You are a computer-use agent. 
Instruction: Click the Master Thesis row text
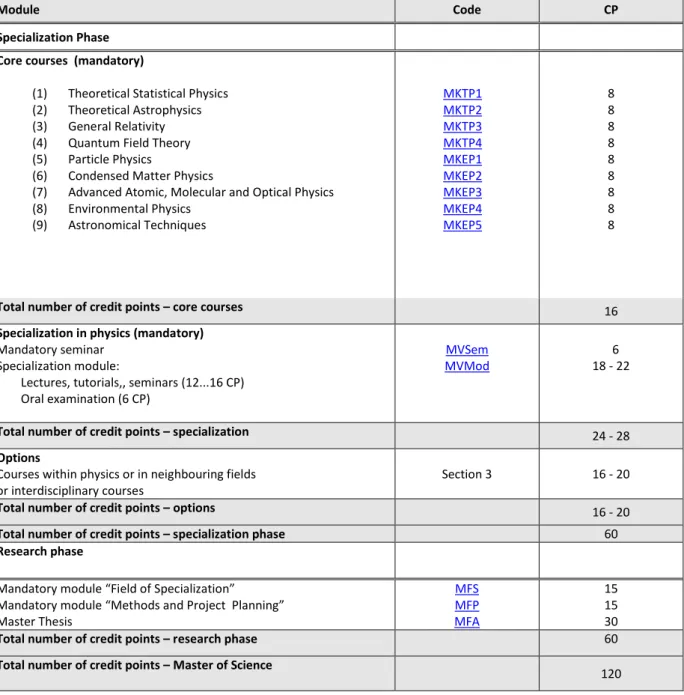[36, 621]
